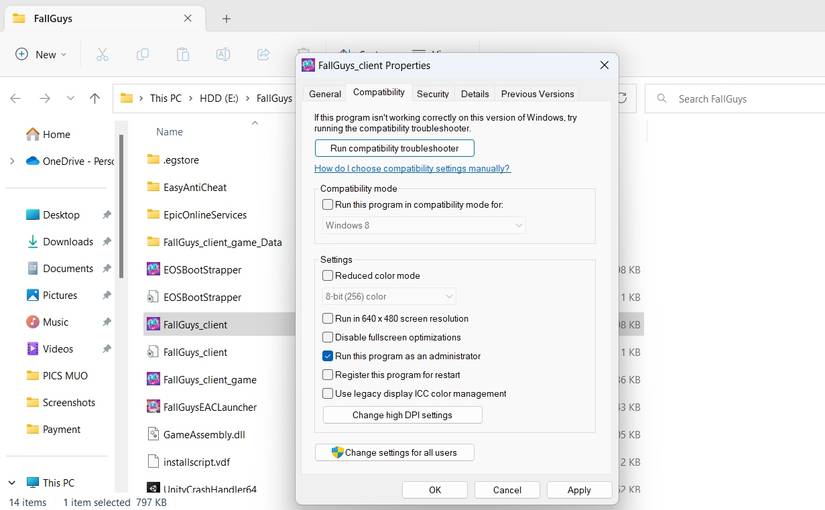Click Run compatibility troubleshooter button

(x=395, y=148)
